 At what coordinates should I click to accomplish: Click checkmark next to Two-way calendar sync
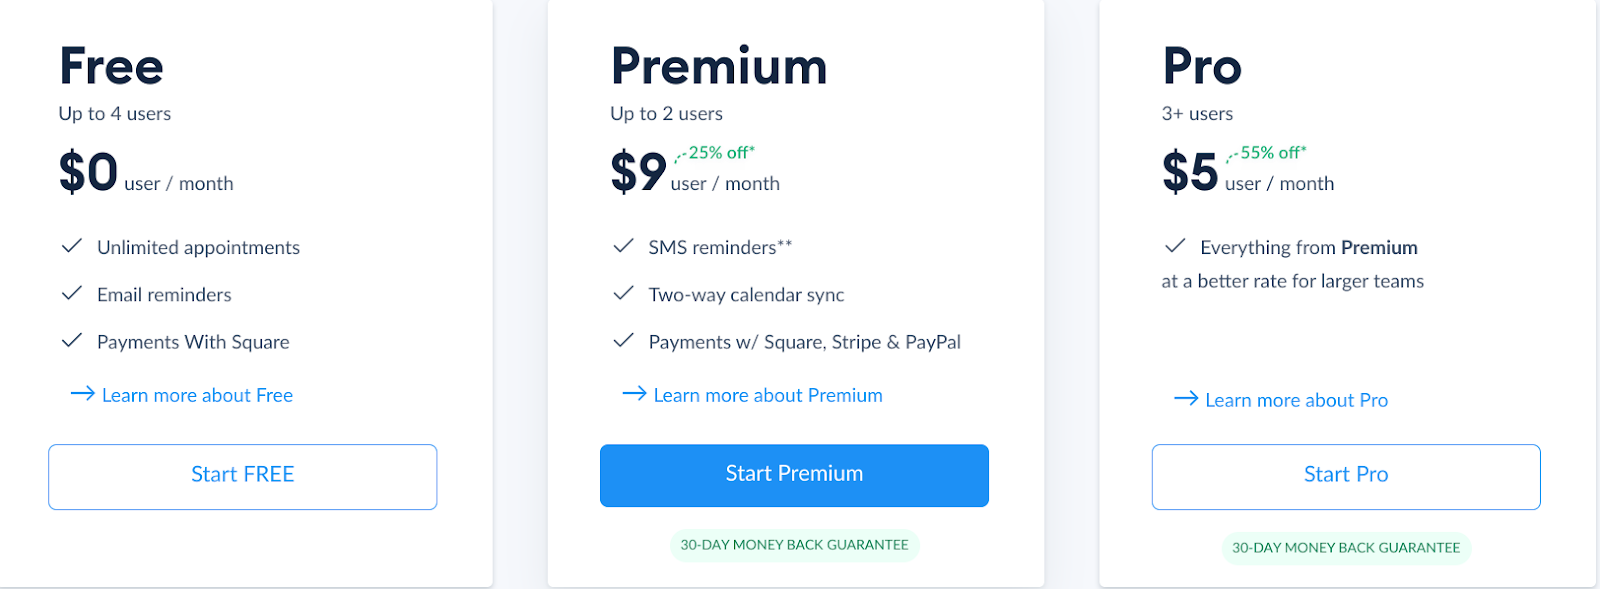pos(624,292)
